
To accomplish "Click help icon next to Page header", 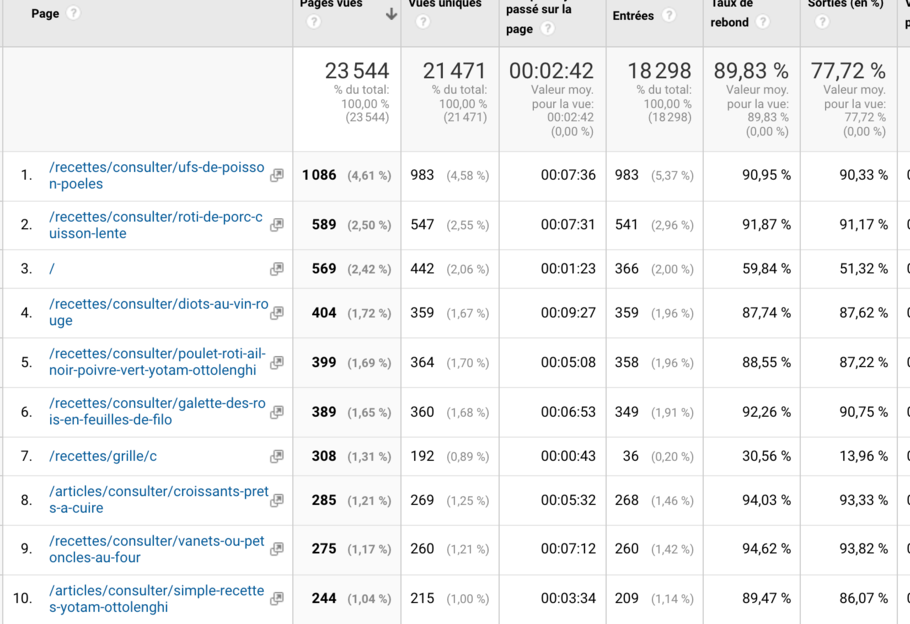I will (73, 14).
